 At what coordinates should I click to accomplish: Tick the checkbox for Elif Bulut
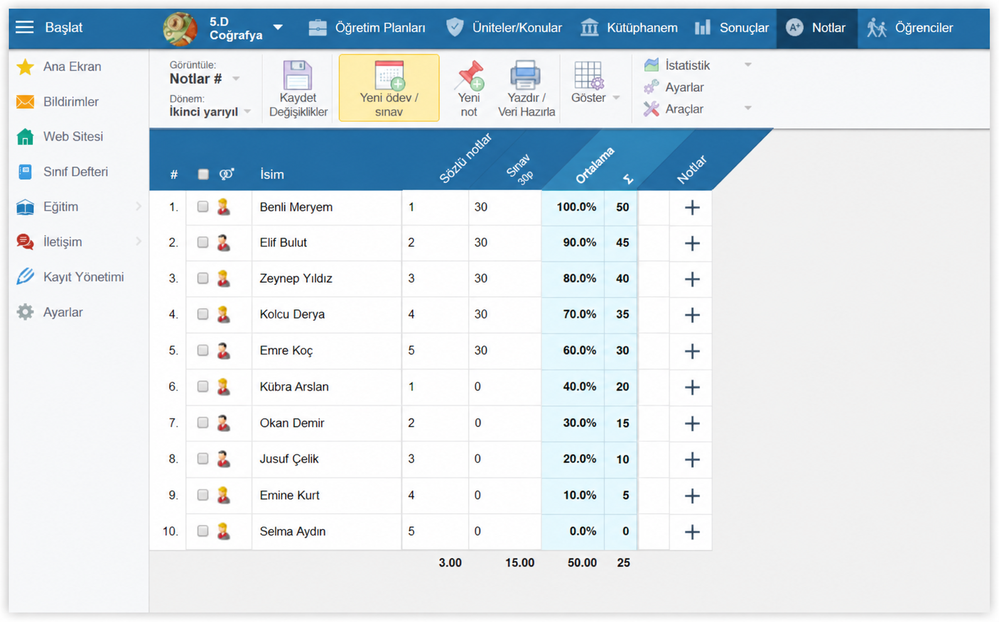coord(203,242)
